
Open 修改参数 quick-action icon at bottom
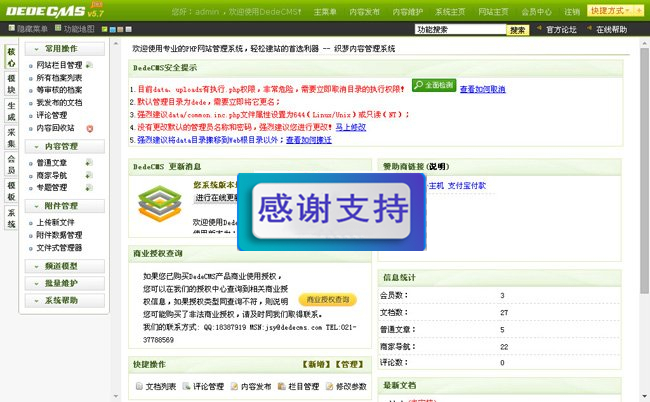click(x=329, y=386)
